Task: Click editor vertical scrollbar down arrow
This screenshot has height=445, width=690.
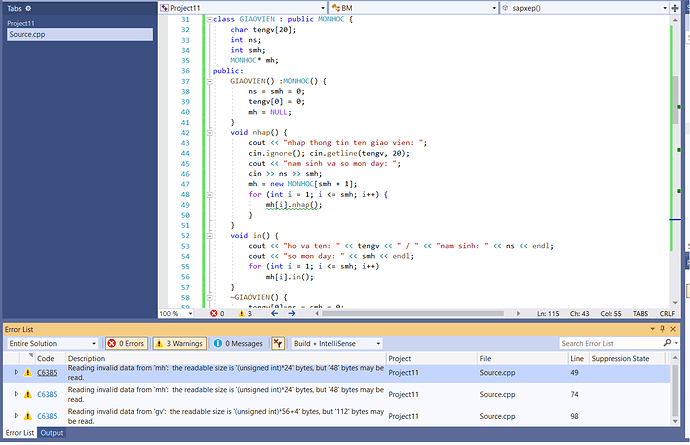Action: [675, 303]
